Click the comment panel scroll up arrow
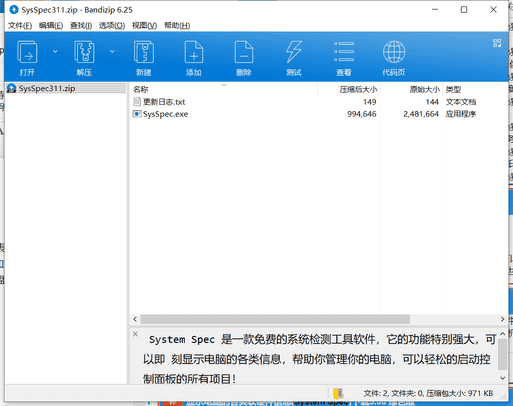The image size is (513, 406). tap(503, 334)
